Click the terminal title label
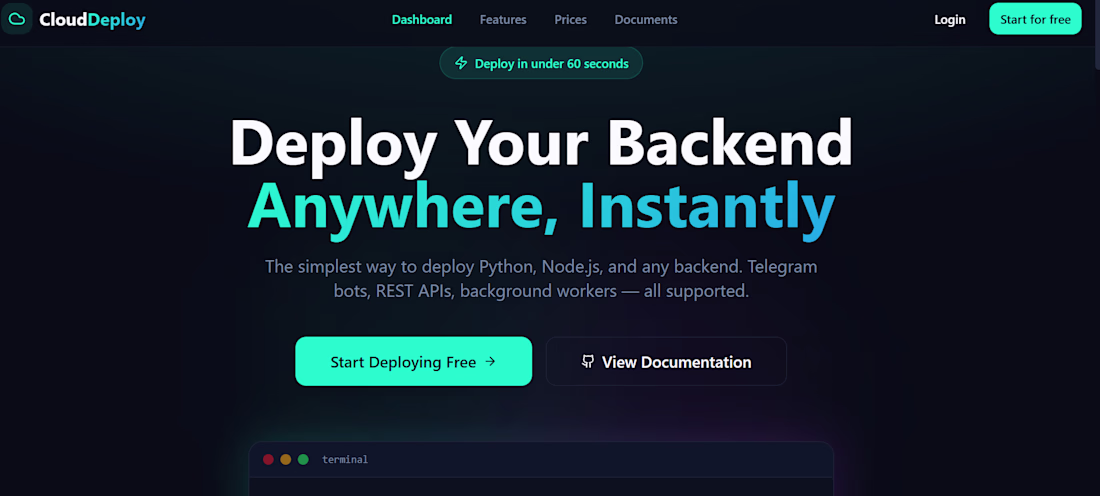 click(x=345, y=460)
